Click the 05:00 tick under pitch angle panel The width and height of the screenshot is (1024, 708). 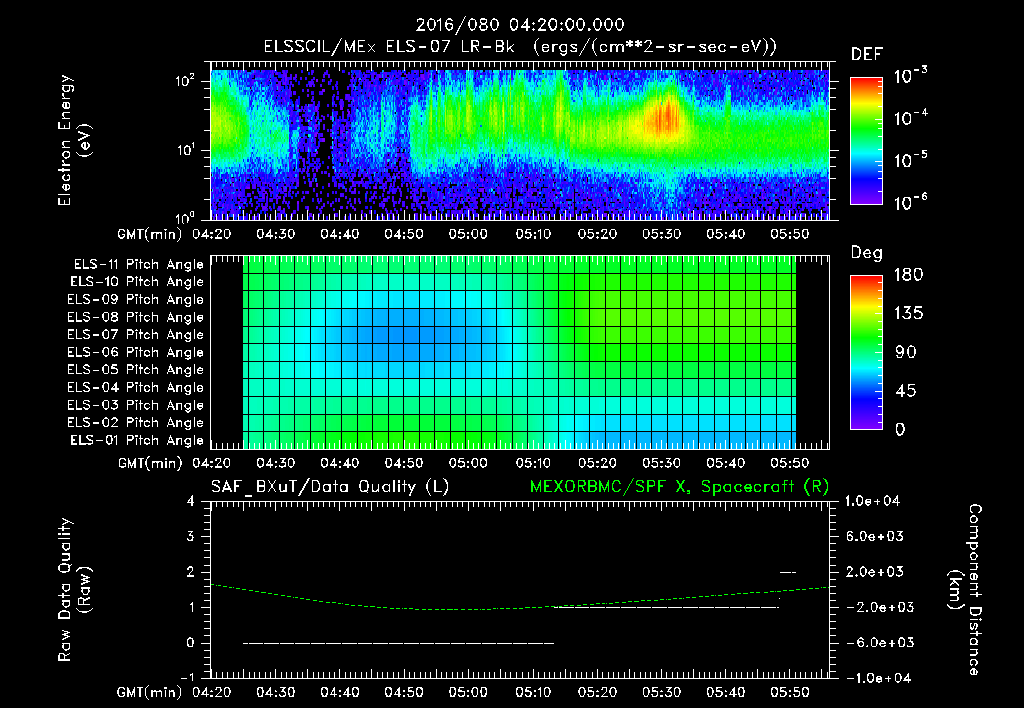click(x=468, y=463)
